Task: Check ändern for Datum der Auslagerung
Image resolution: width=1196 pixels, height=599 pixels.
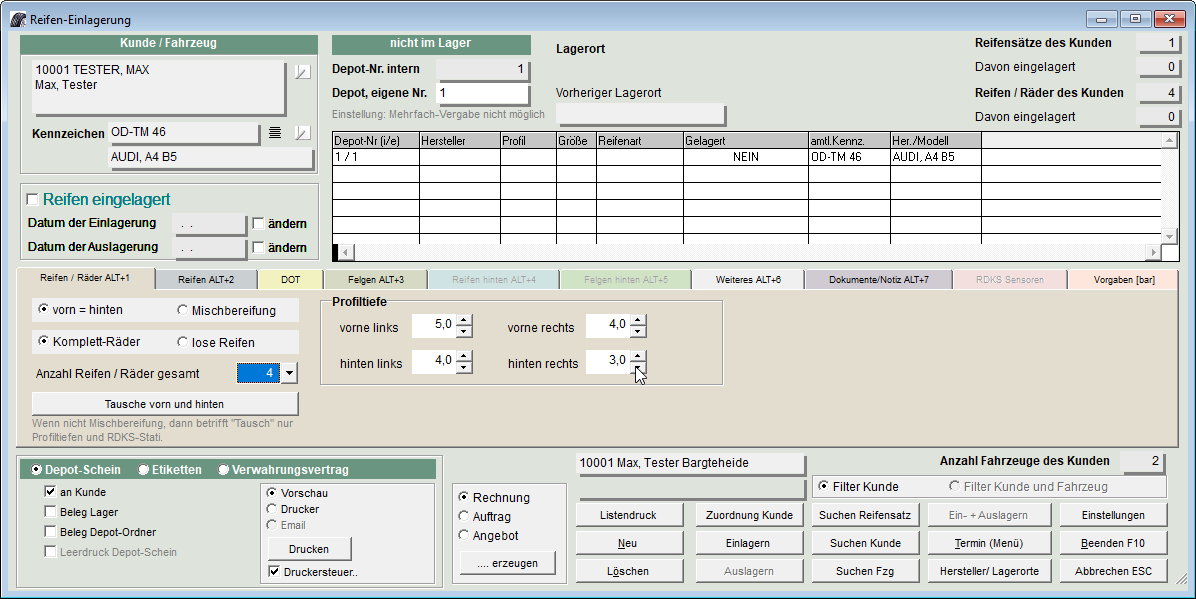Action: click(258, 247)
